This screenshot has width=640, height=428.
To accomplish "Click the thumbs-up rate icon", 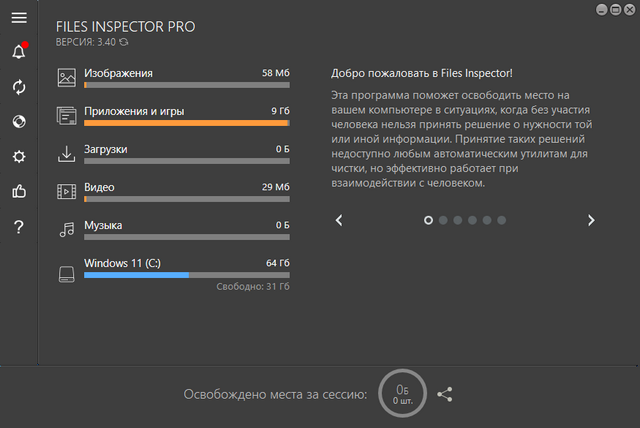I will pos(19,192).
